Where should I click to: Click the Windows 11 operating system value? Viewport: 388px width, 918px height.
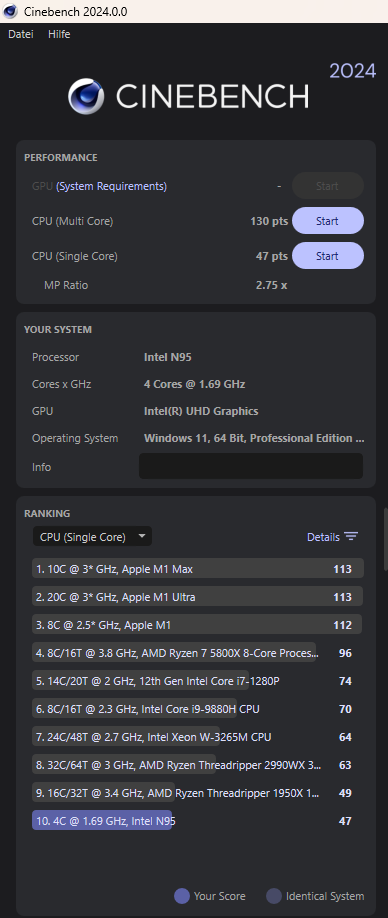(254, 438)
